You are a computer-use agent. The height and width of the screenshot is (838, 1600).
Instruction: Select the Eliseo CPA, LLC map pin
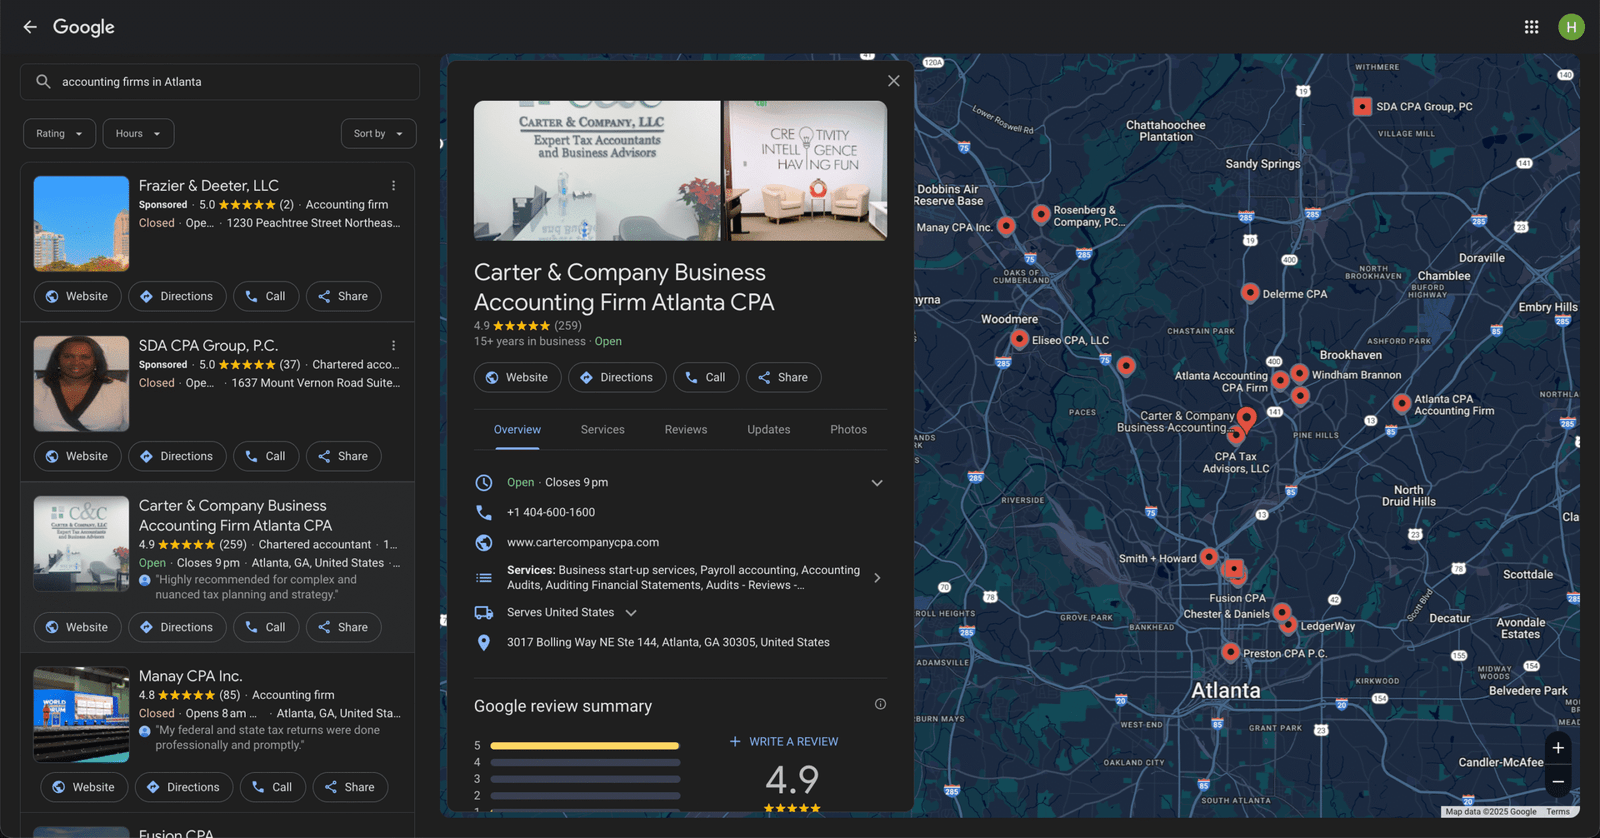tap(1019, 339)
